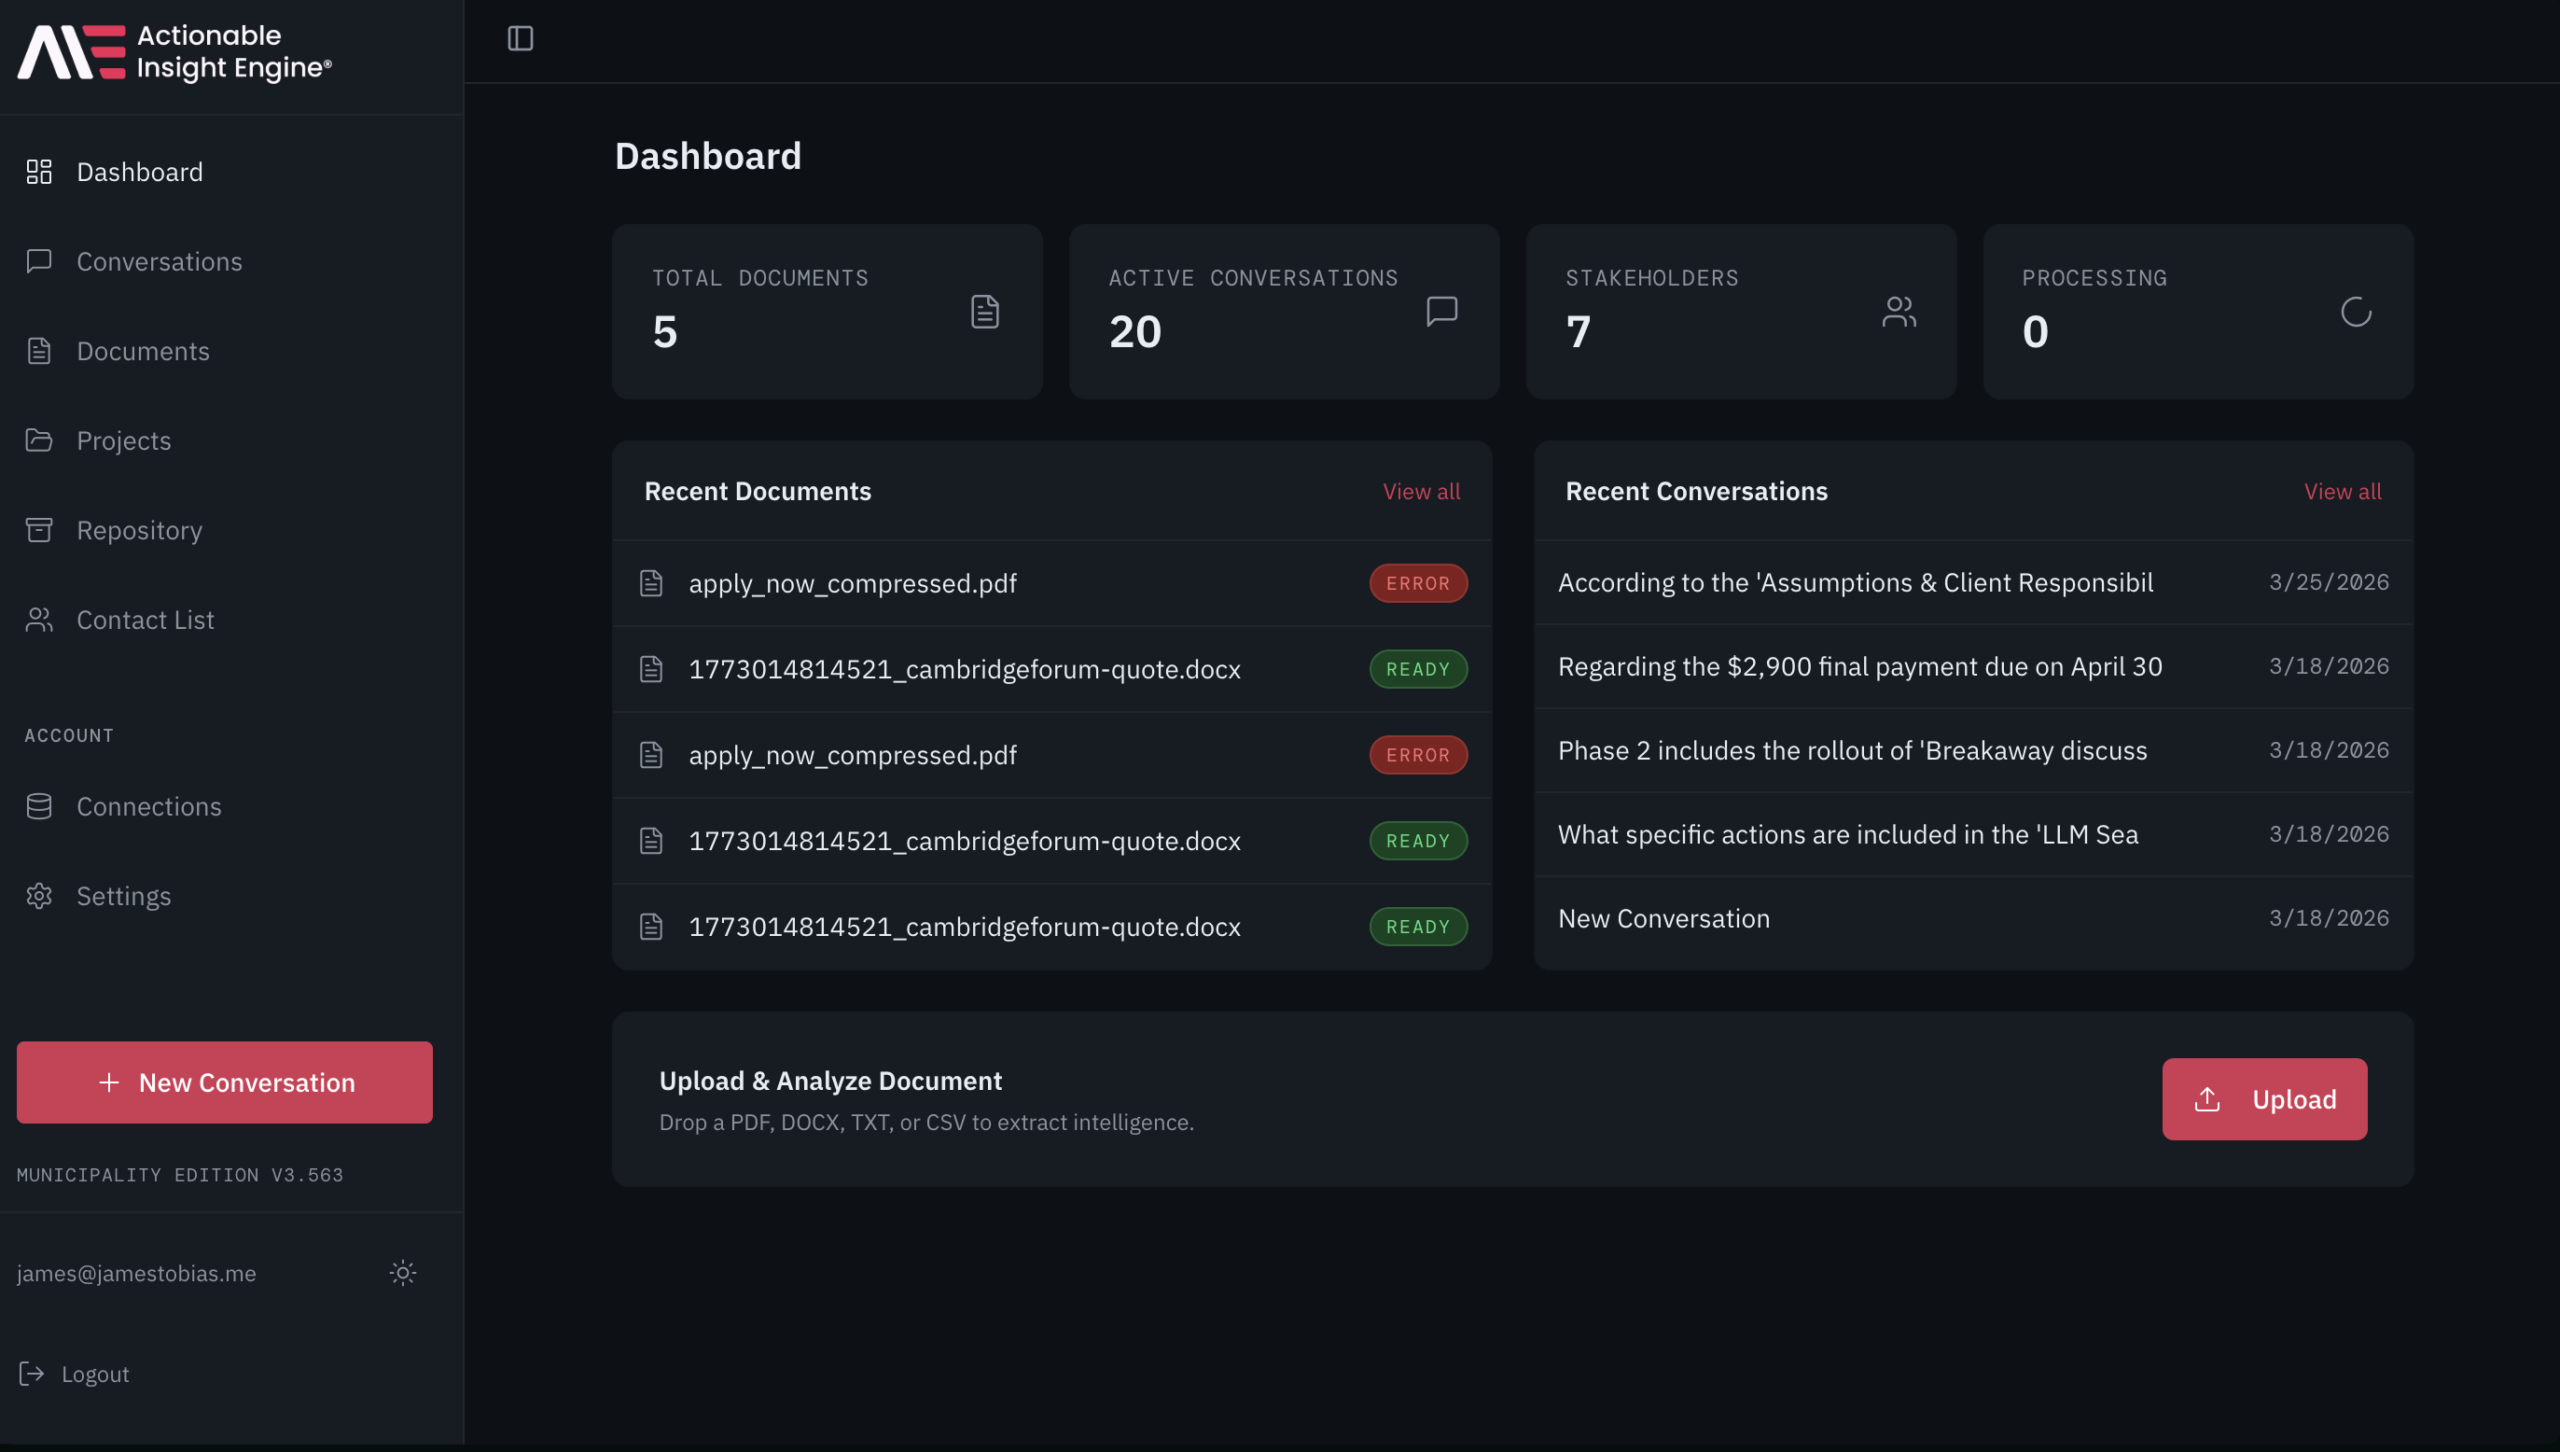Click the Settings gear icon
The height and width of the screenshot is (1452, 2560).
click(39, 896)
